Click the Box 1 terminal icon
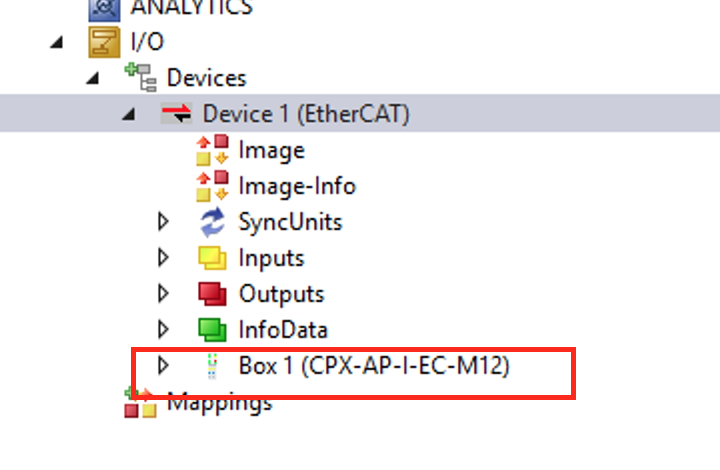 [x=212, y=366]
